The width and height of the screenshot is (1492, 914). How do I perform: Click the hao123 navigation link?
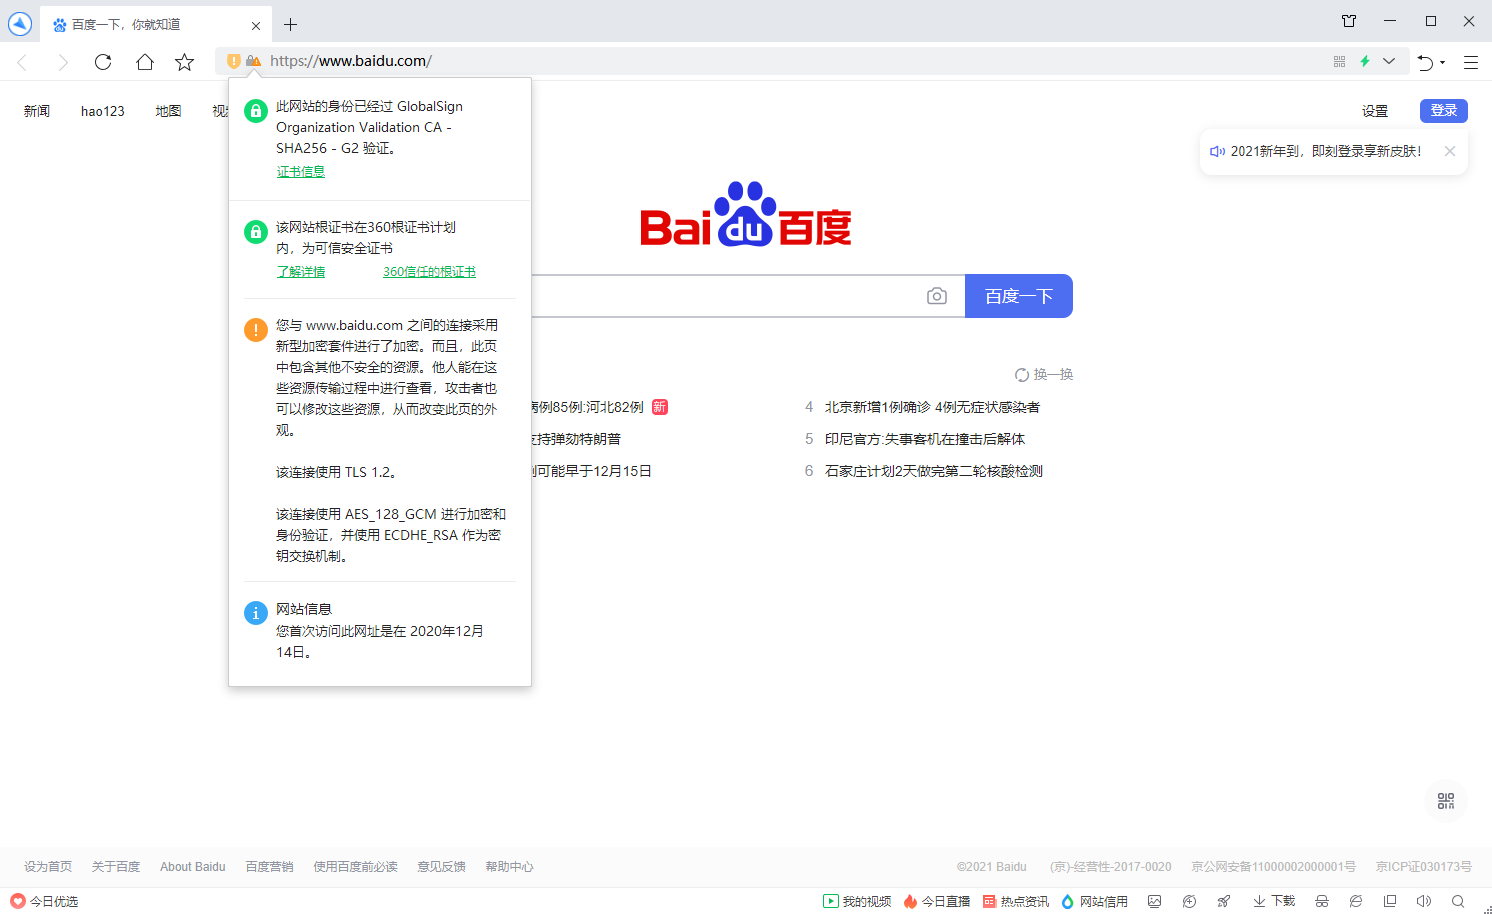103,111
